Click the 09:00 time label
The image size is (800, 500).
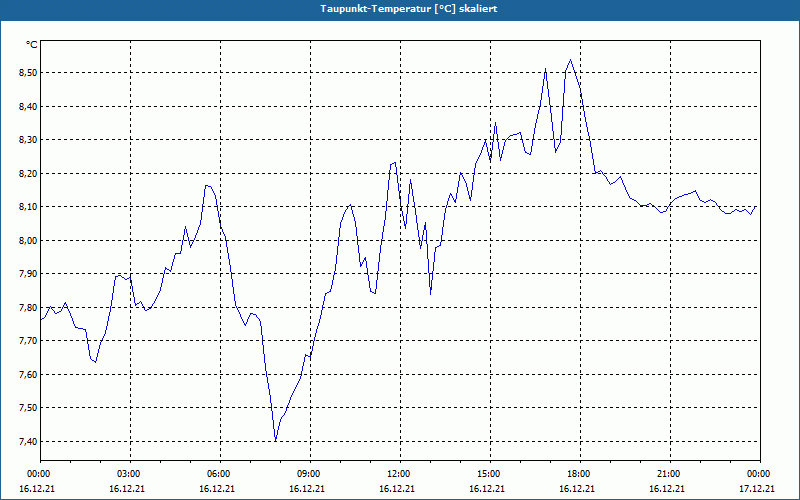click(307, 474)
